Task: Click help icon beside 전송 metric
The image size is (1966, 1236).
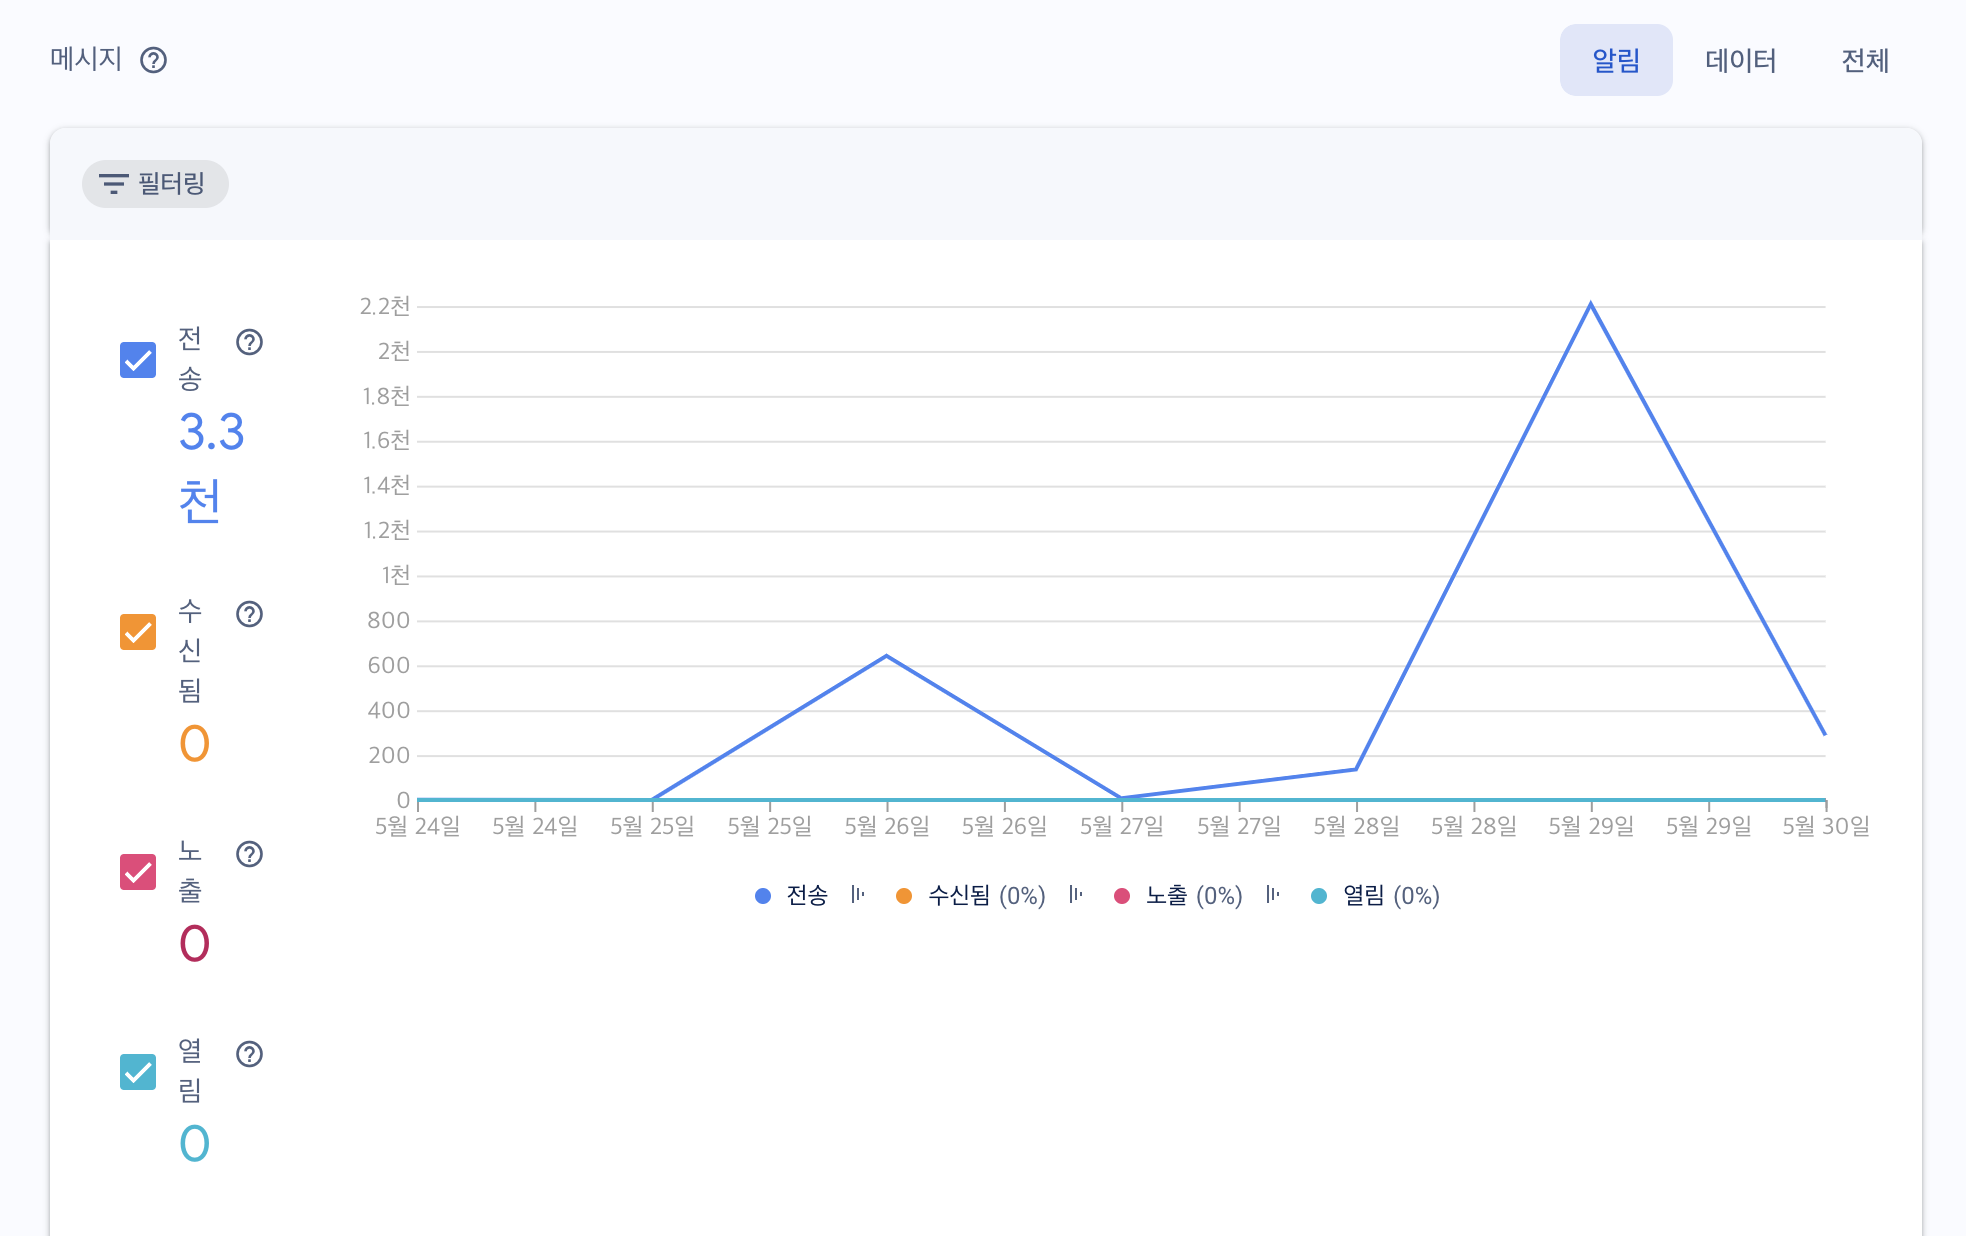Action: click(249, 342)
